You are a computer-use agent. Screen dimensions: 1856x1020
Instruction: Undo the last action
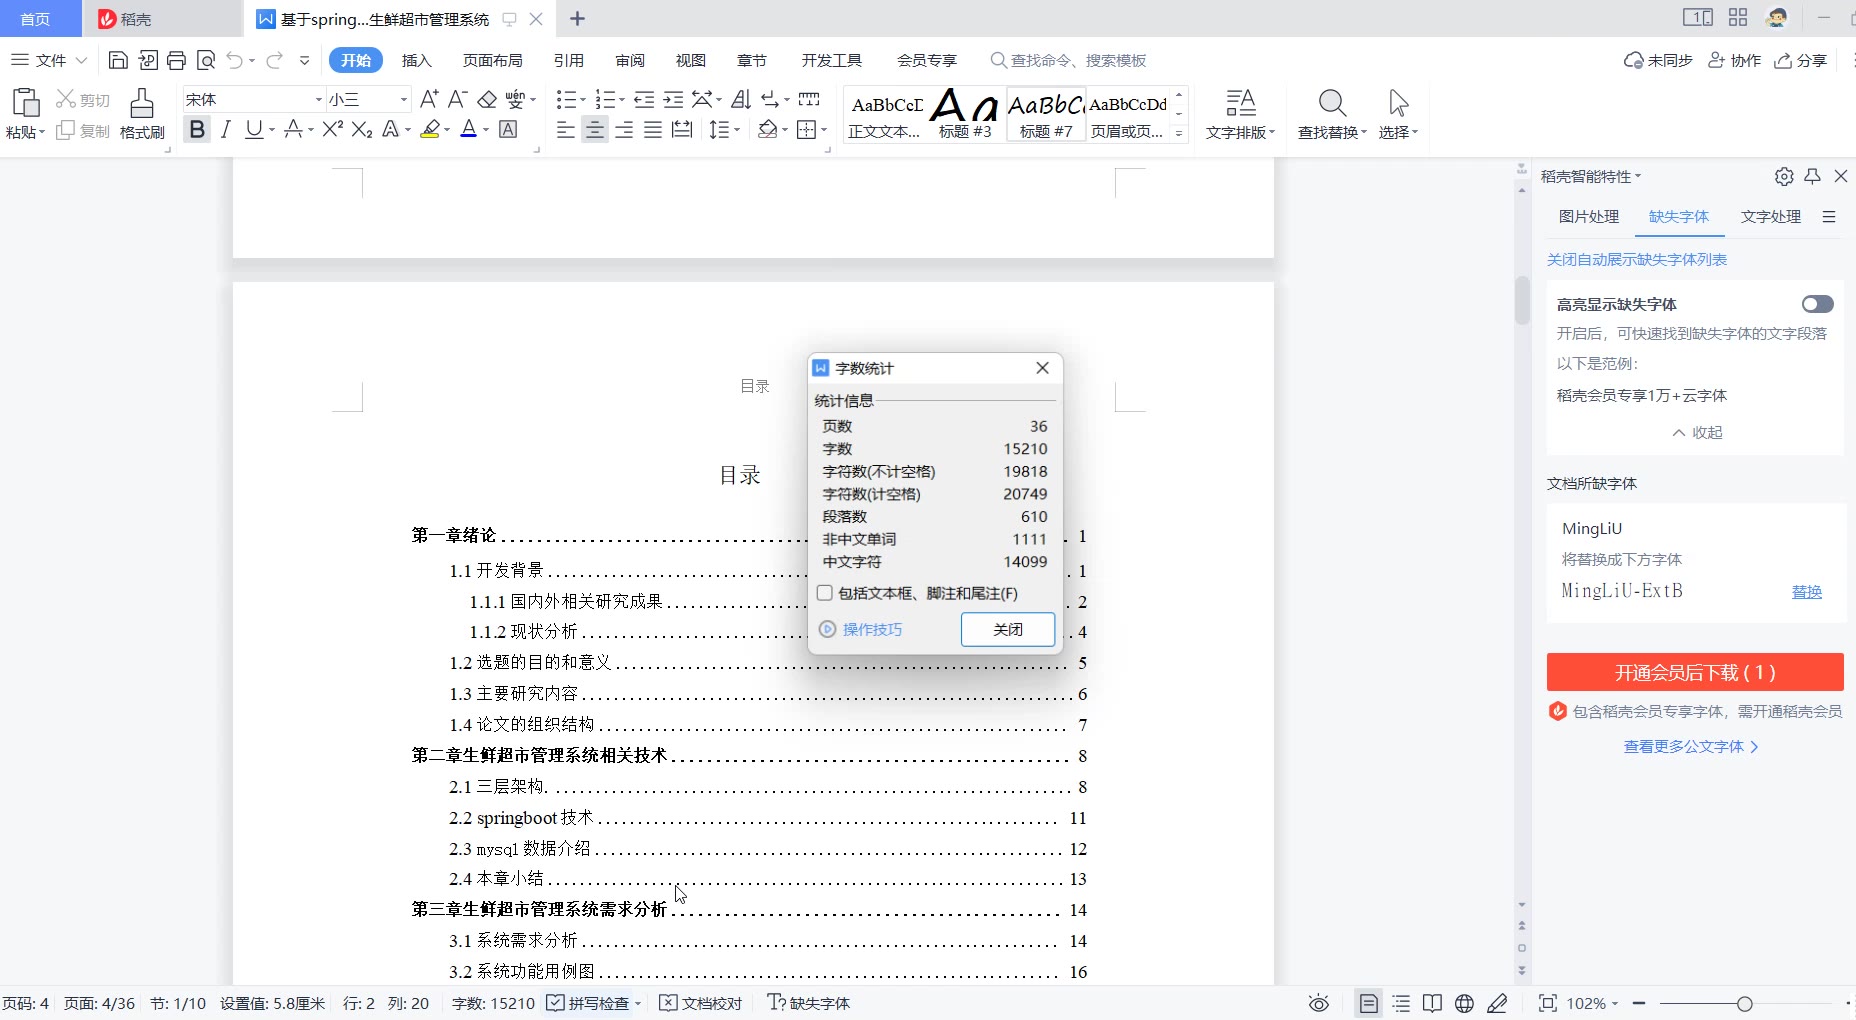click(x=234, y=60)
